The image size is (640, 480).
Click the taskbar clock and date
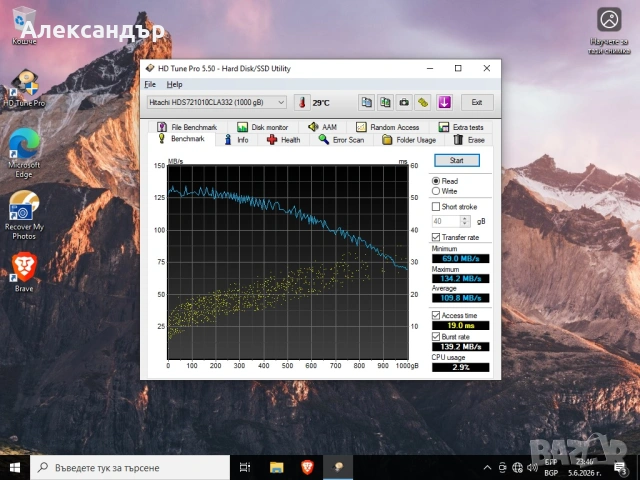tap(584, 467)
